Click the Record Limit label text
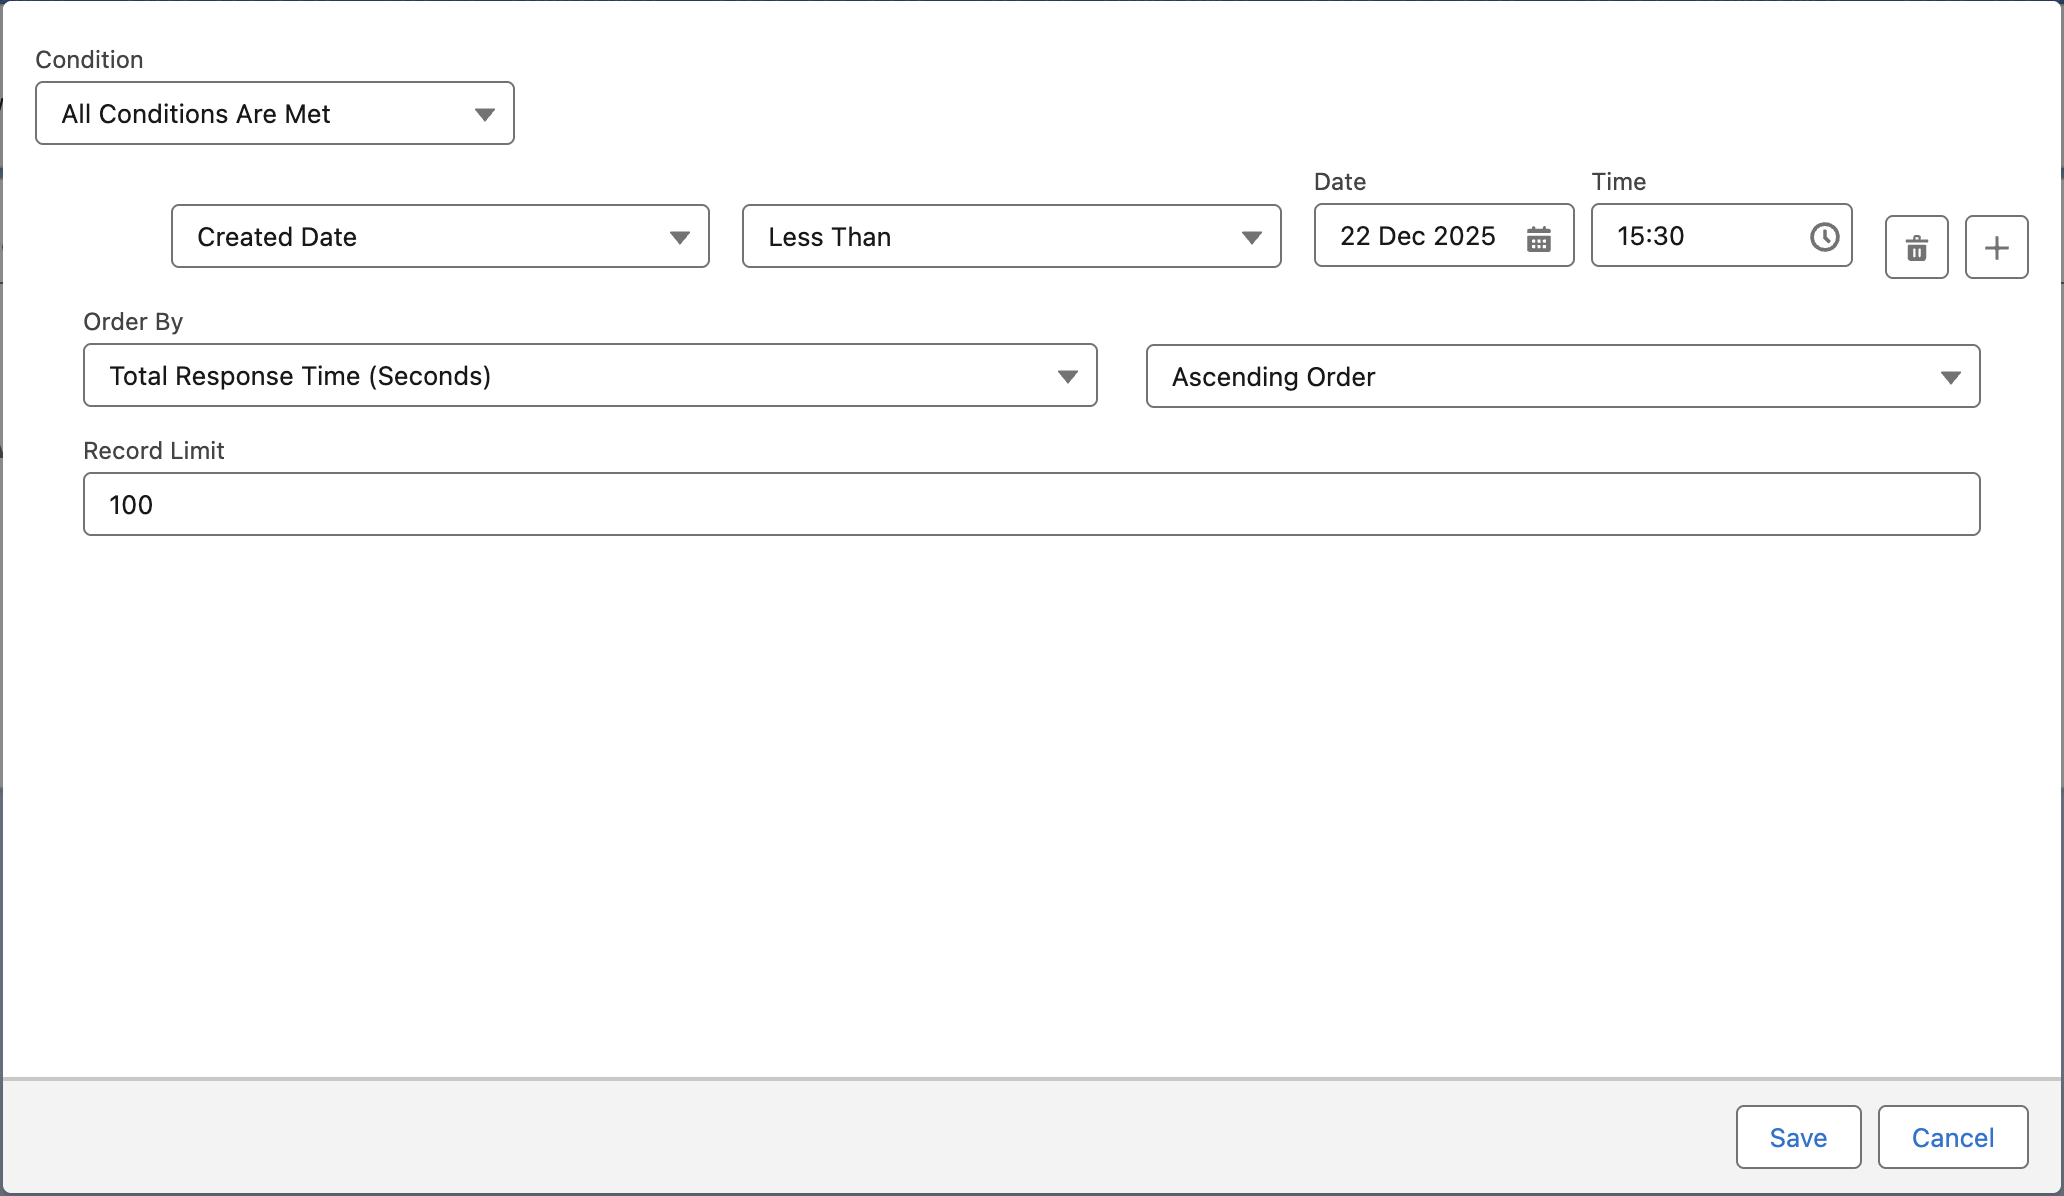Image resolution: width=2064 pixels, height=1196 pixels. click(154, 451)
